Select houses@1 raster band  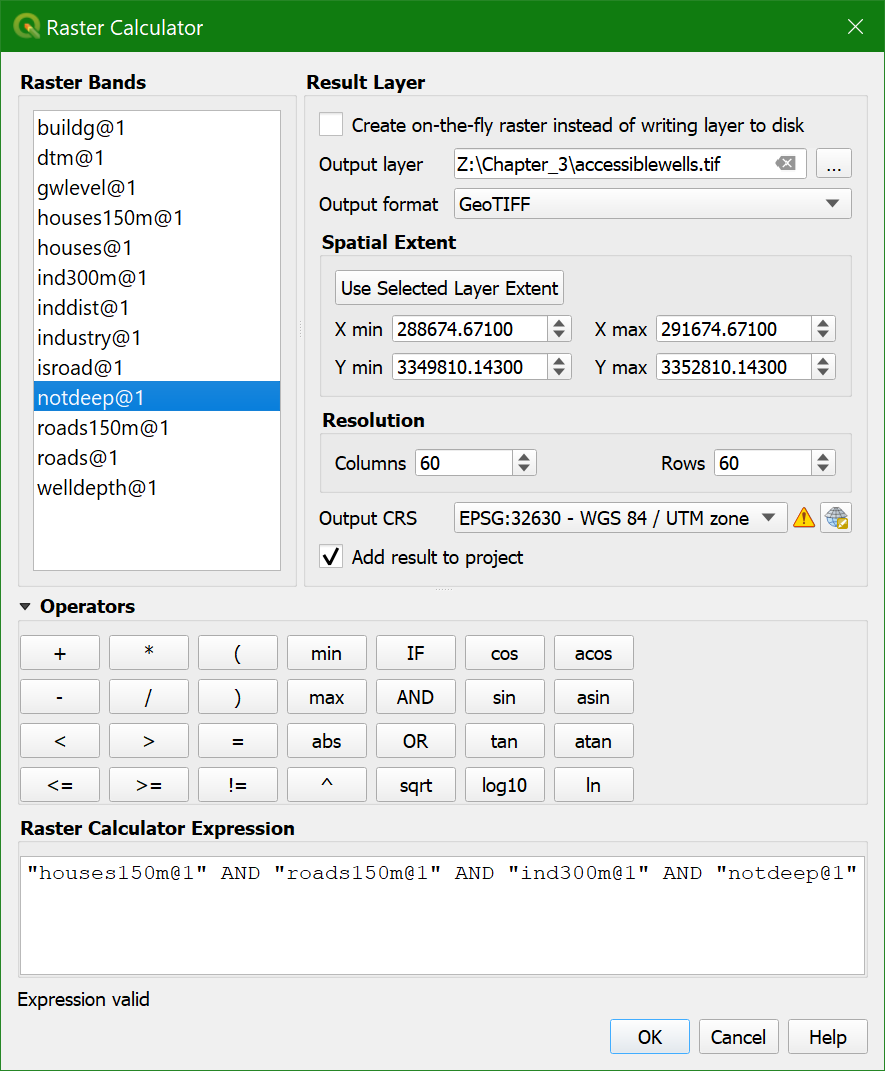(x=157, y=248)
